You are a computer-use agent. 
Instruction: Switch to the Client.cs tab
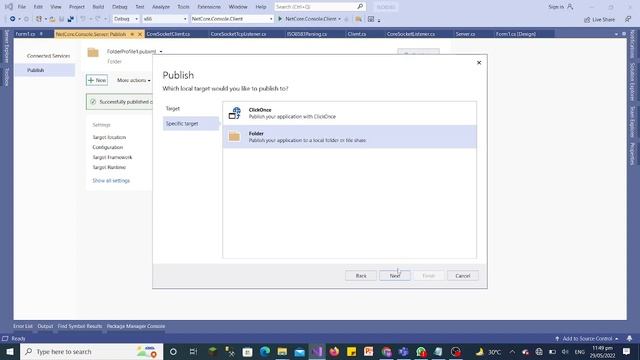(357, 34)
